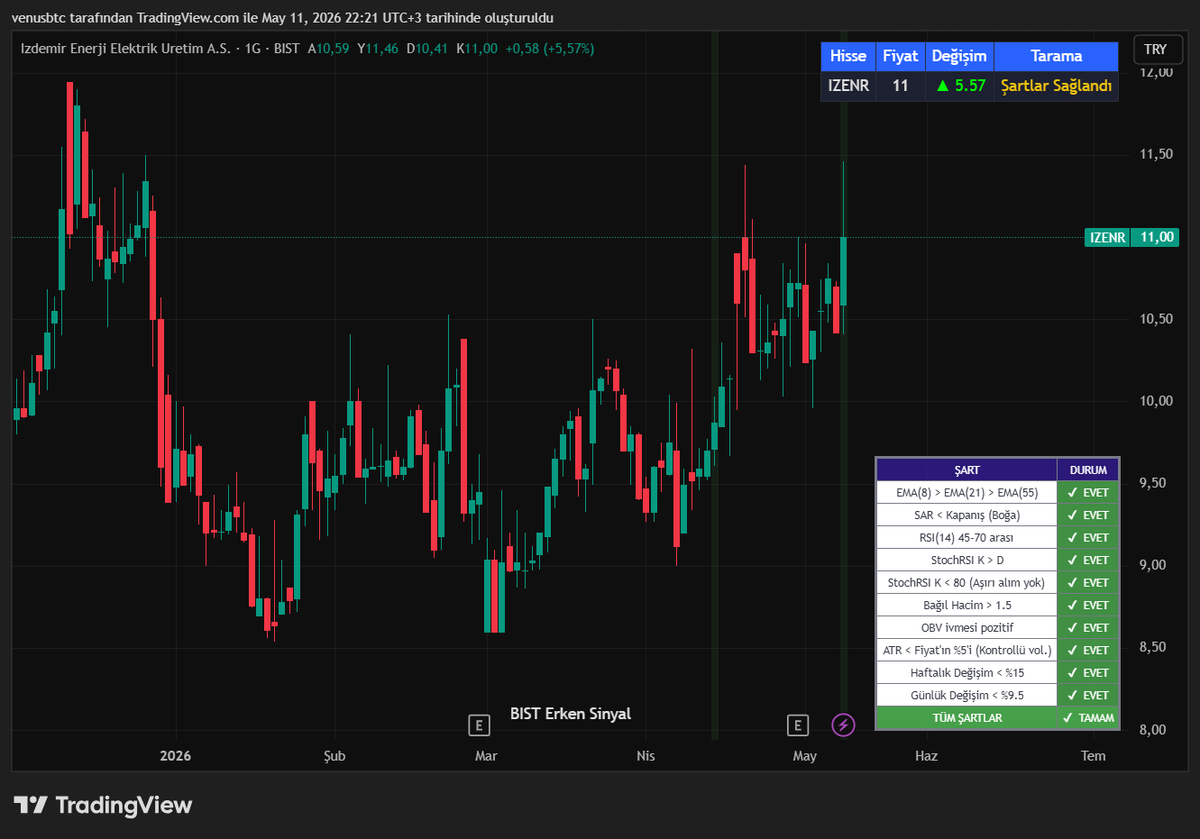Click the 10,00 price axis label

tap(1155, 401)
